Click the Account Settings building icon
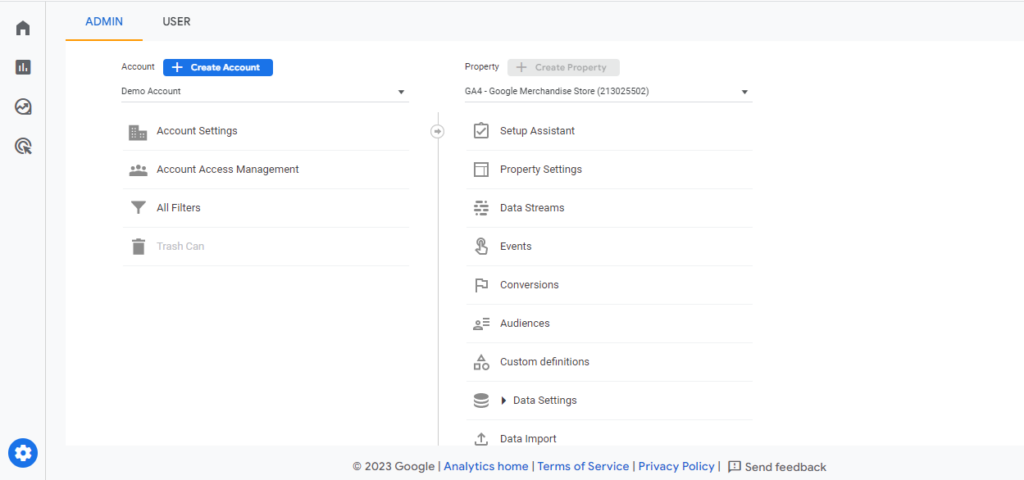The width and height of the screenshot is (1024, 480). point(138,132)
